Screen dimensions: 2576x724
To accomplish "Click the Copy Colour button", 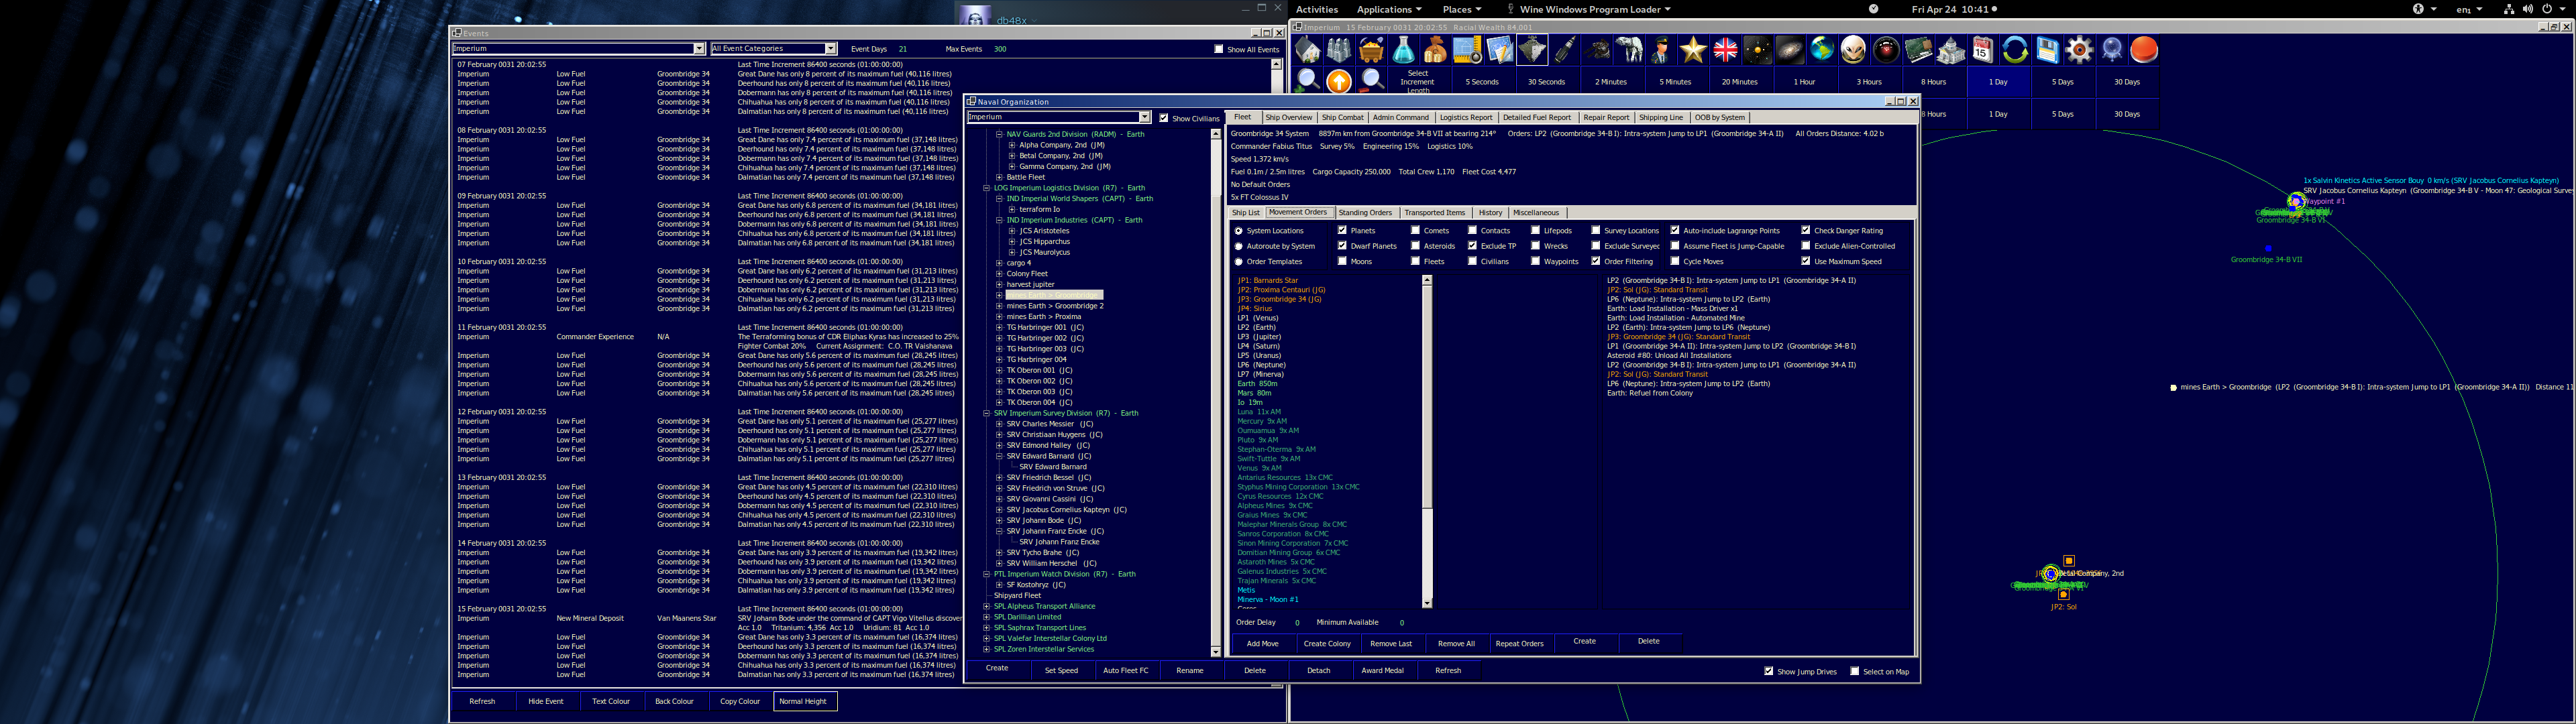I will [740, 701].
